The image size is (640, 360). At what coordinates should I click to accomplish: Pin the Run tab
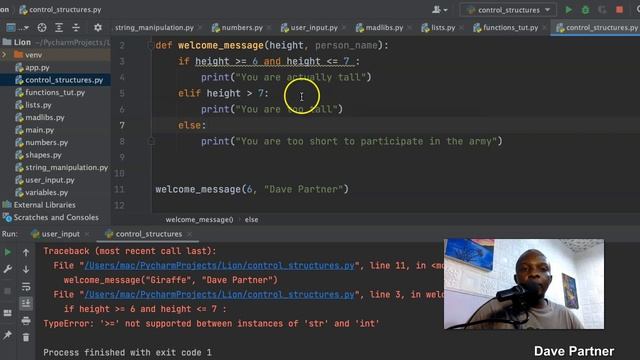click(7, 336)
